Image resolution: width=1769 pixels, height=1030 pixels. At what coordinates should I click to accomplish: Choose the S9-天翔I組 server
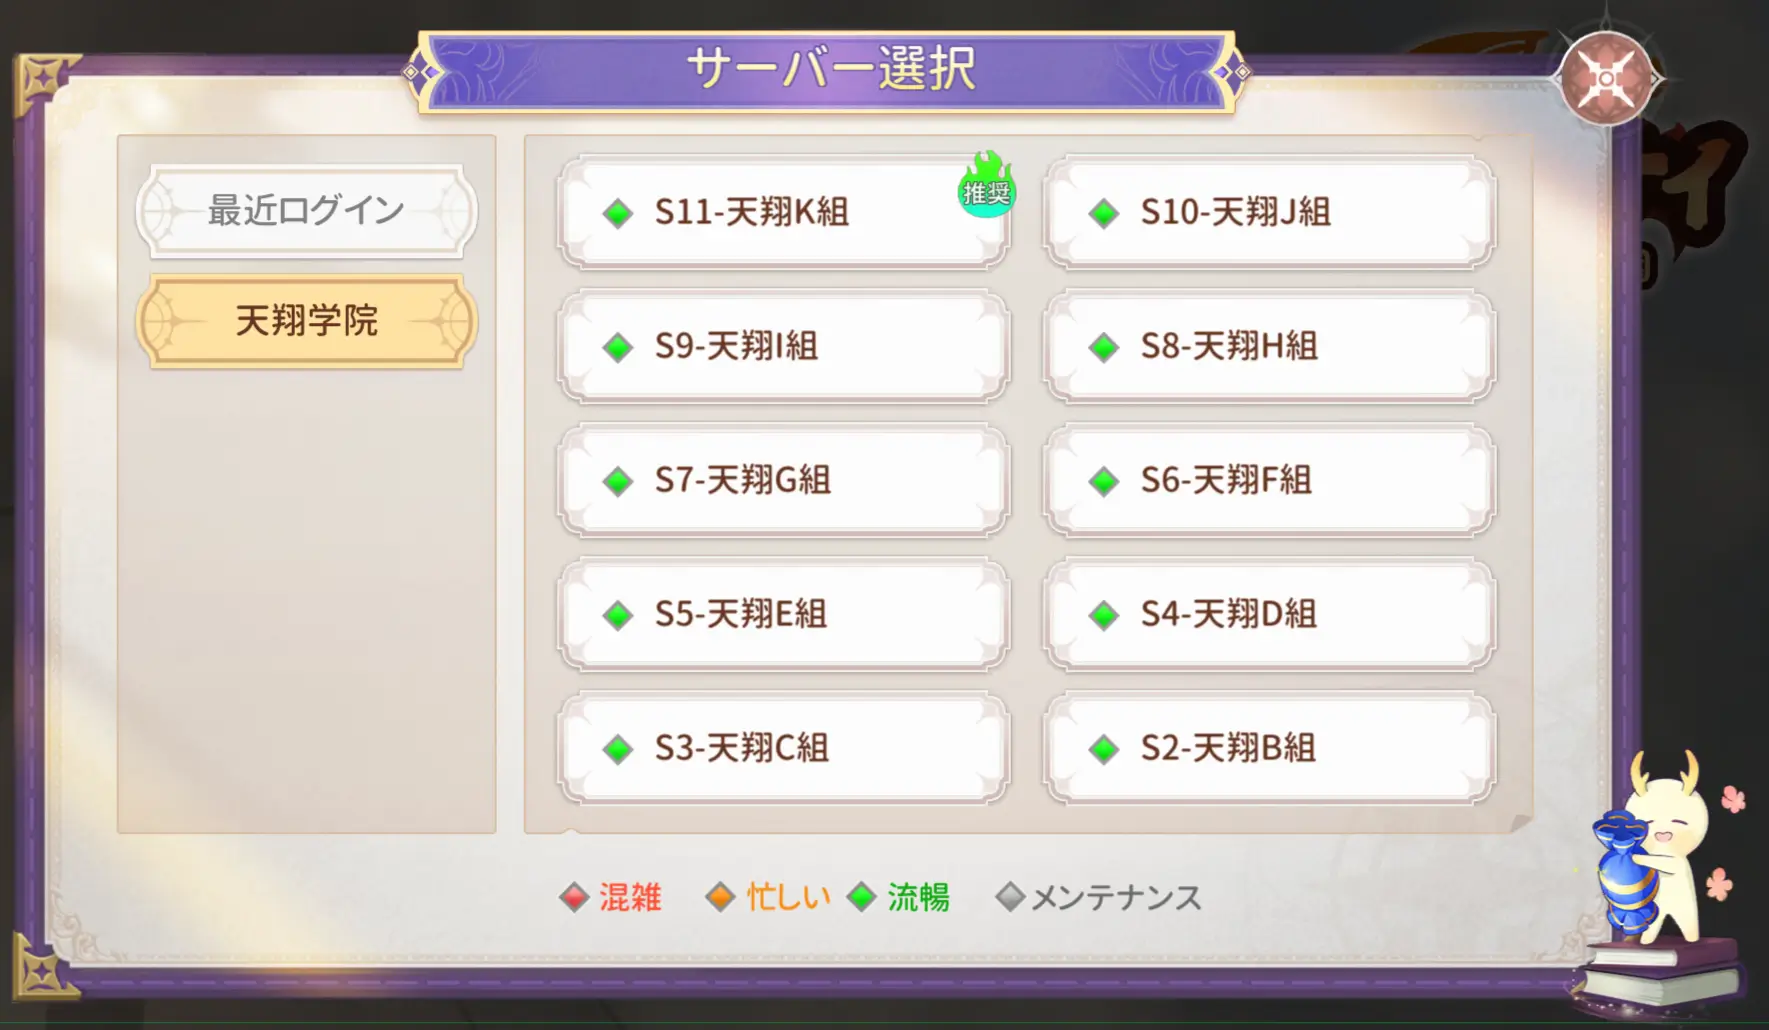782,347
